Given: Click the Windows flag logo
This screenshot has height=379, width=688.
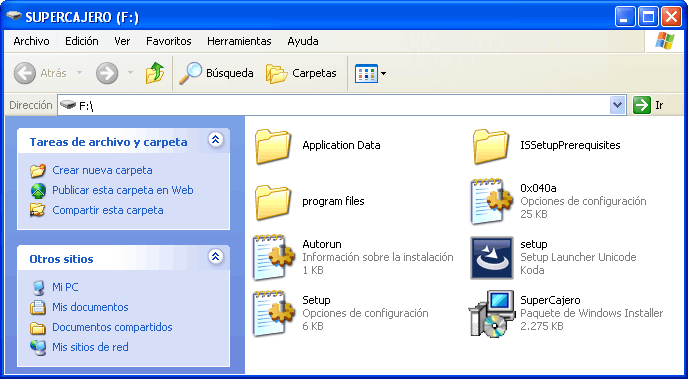Looking at the screenshot, I should click(665, 41).
